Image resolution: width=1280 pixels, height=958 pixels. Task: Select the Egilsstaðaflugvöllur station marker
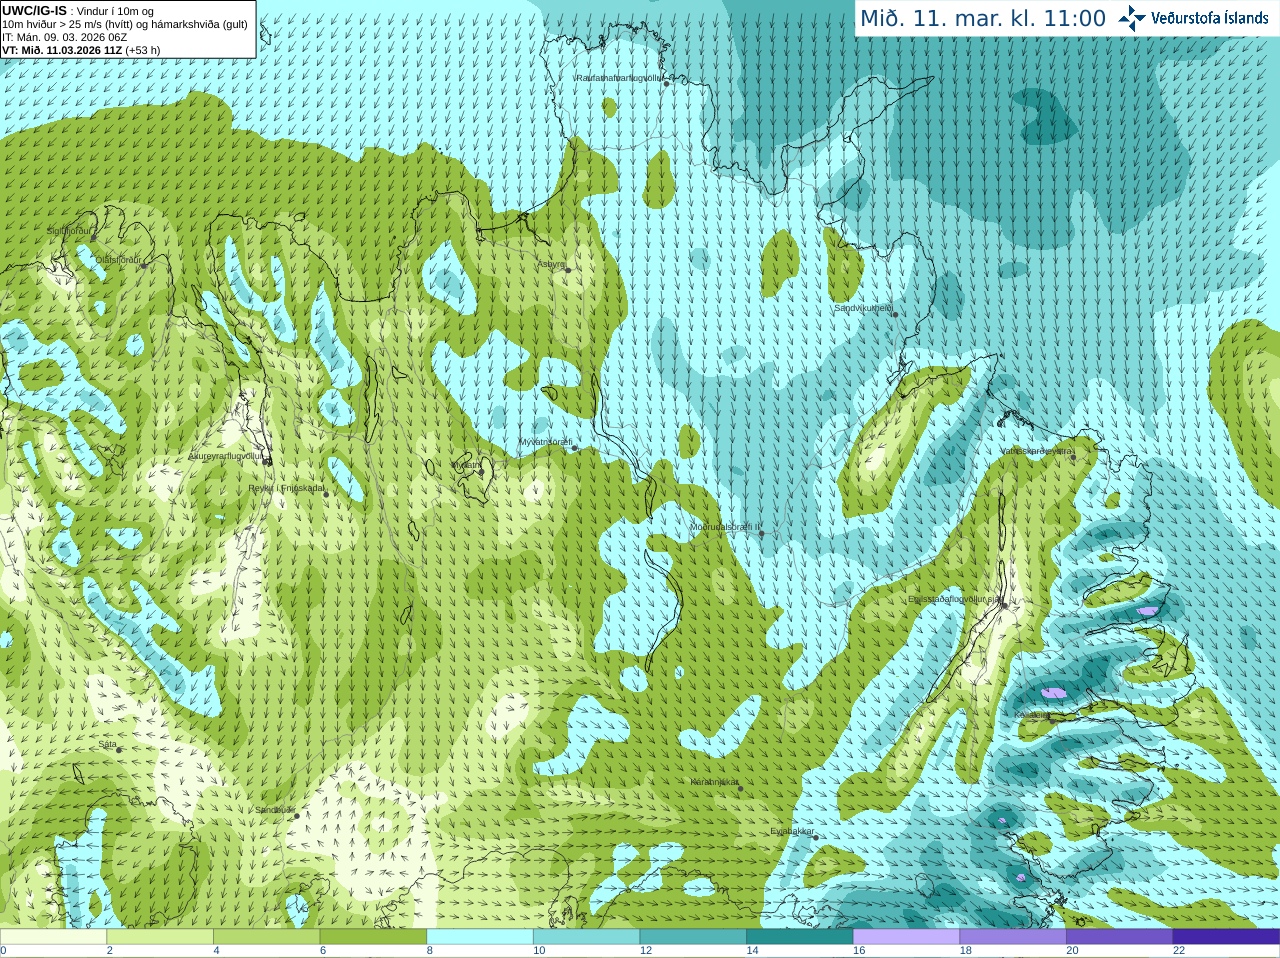point(1005,605)
